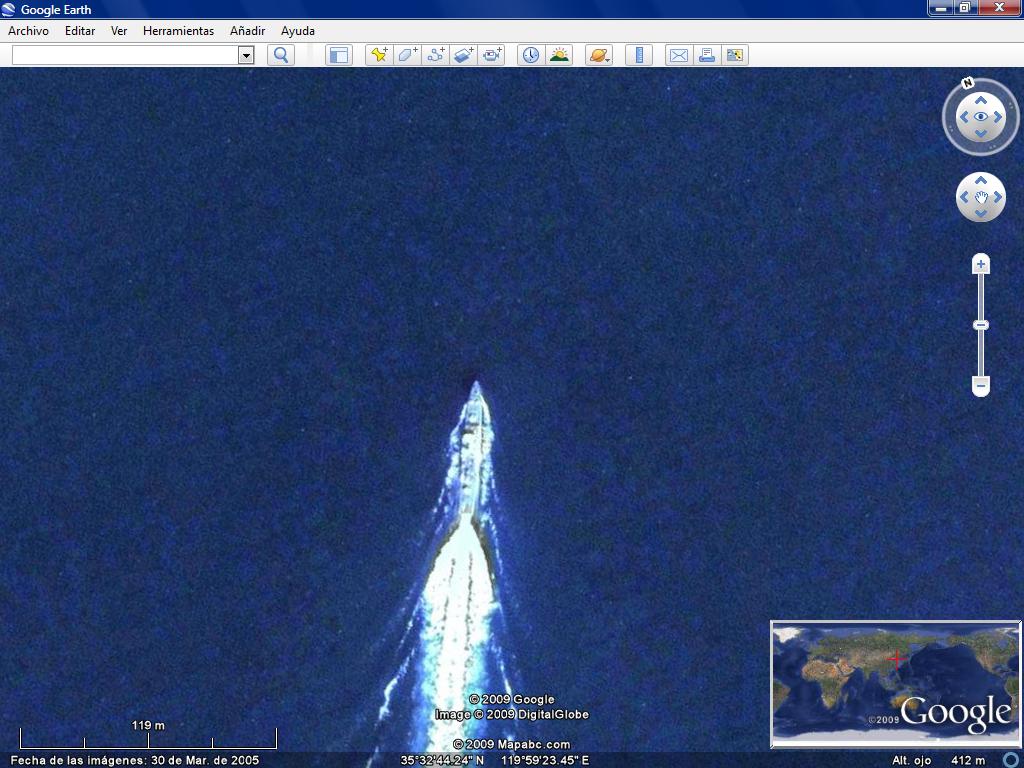View in Google Maps icon
This screenshot has height=768, width=1024.
click(735, 55)
